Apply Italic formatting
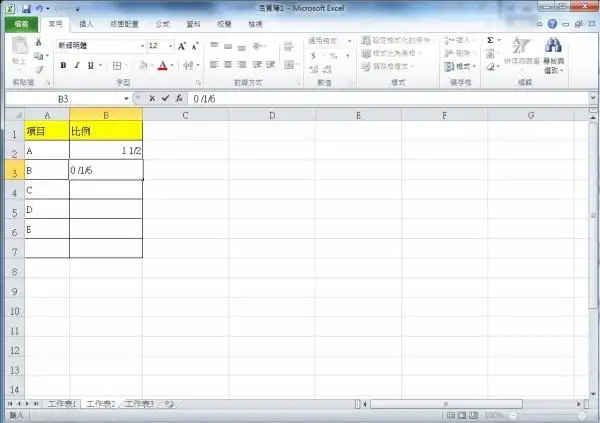Screen dimensions: 600x423 tap(77, 66)
